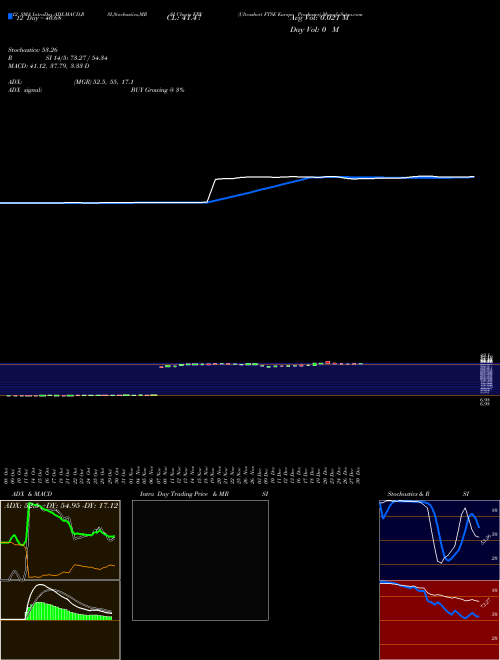Open the ADX line chart thumbnail

point(60,540)
